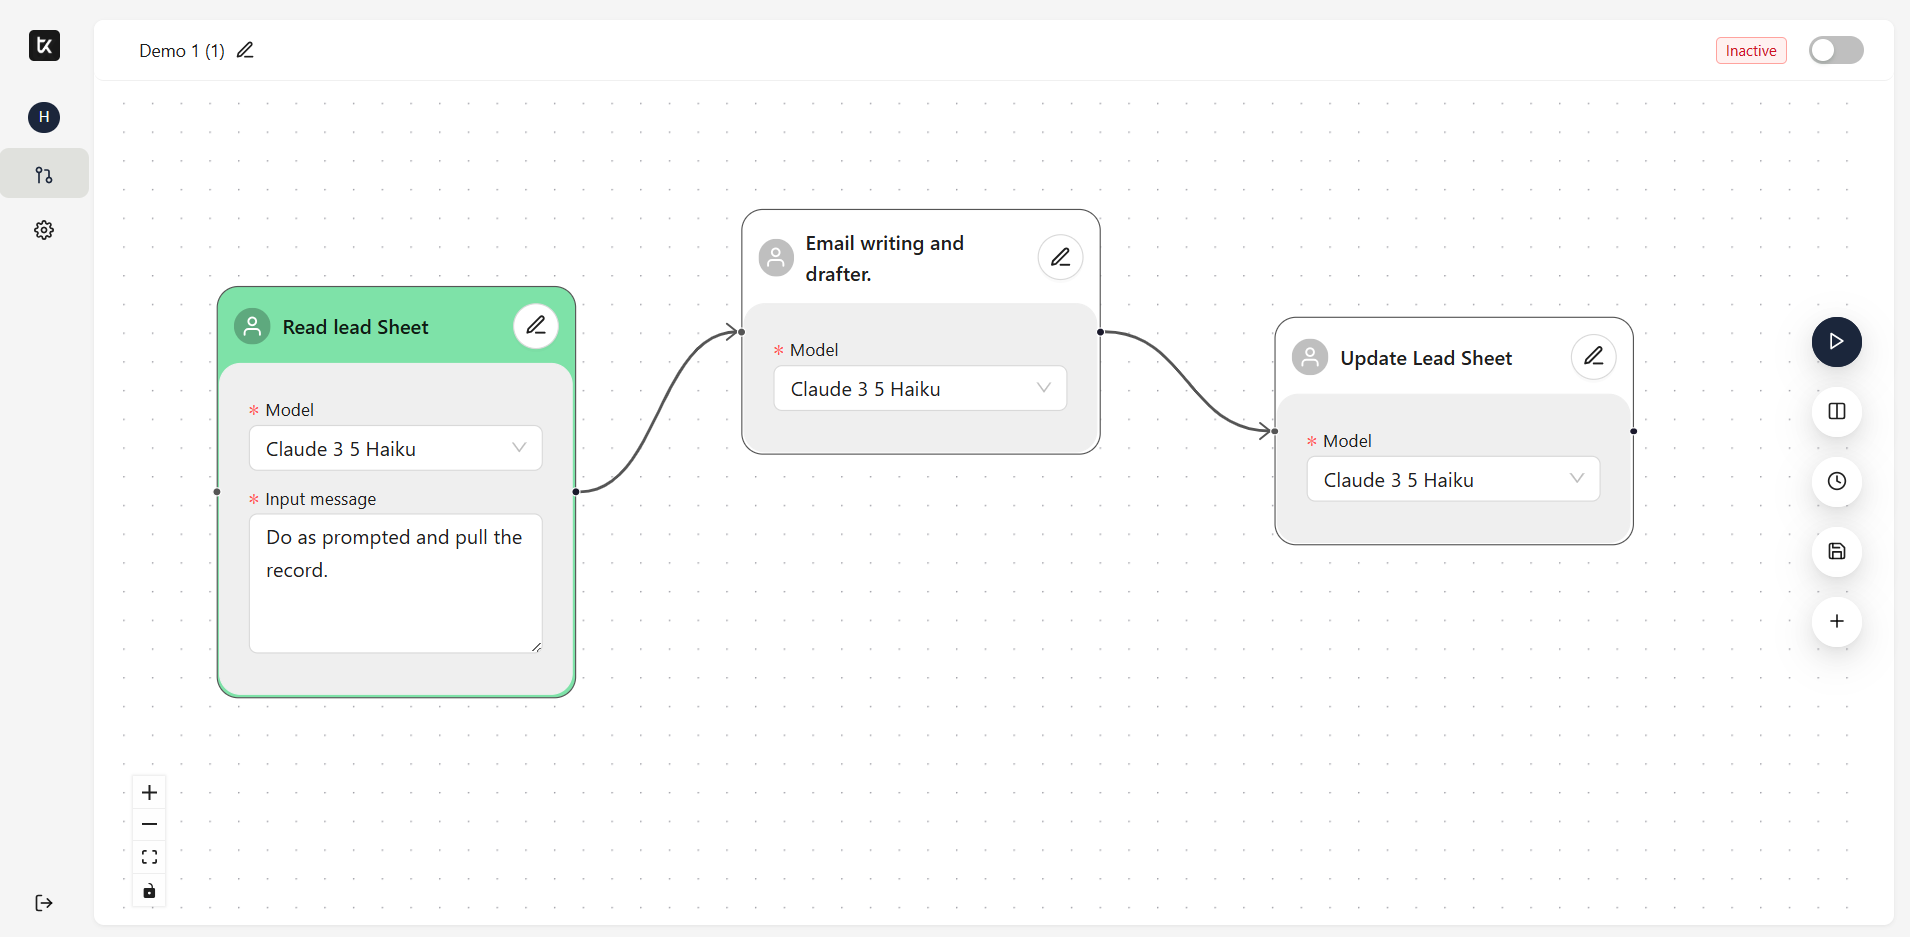The height and width of the screenshot is (937, 1910).
Task: Fit the canvas view to screen
Action: (149, 858)
